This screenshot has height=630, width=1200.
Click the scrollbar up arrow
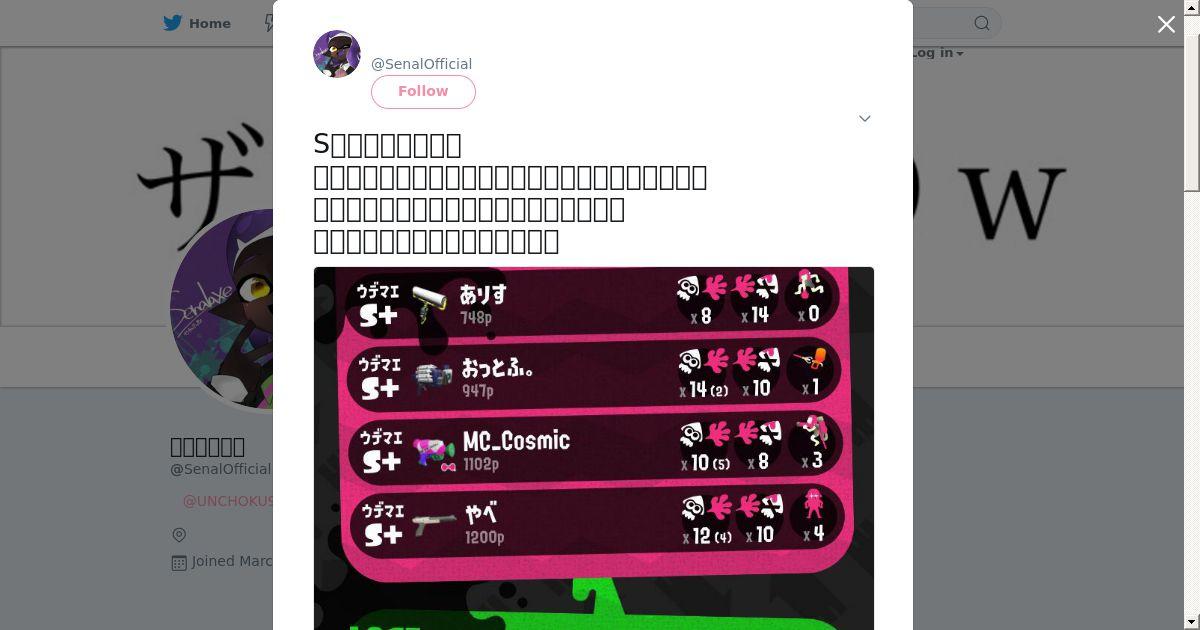(1192, 7)
